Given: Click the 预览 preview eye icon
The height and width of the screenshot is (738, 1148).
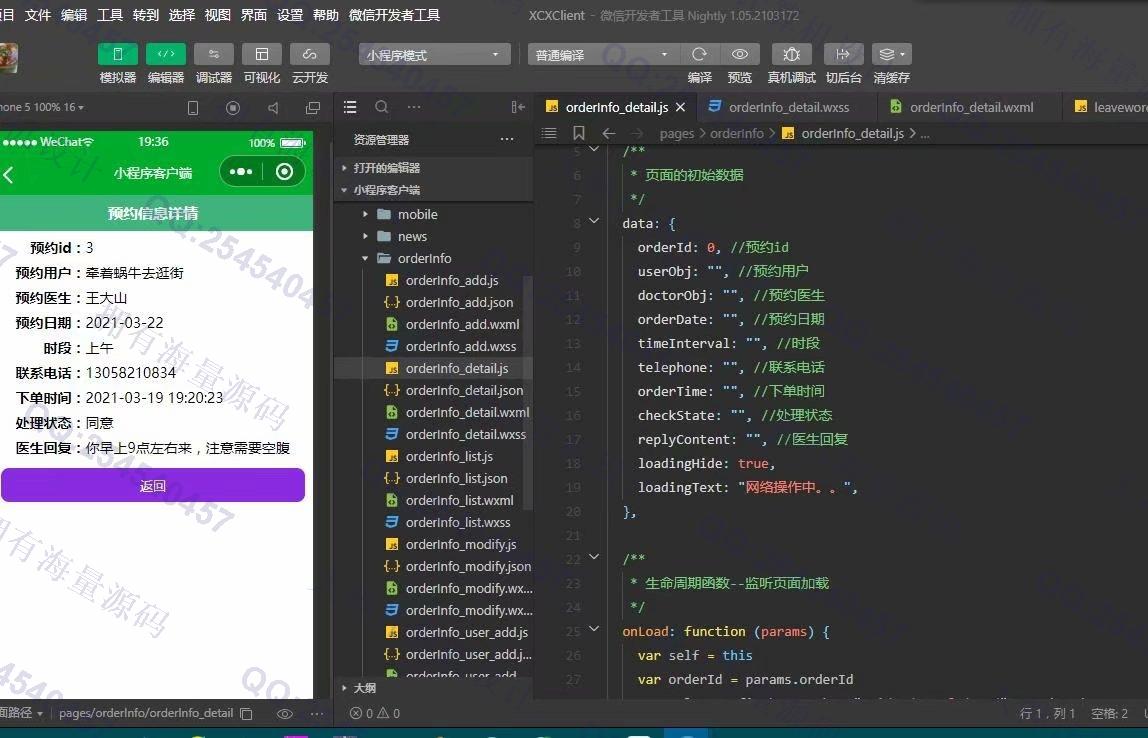Looking at the screenshot, I should 739,54.
